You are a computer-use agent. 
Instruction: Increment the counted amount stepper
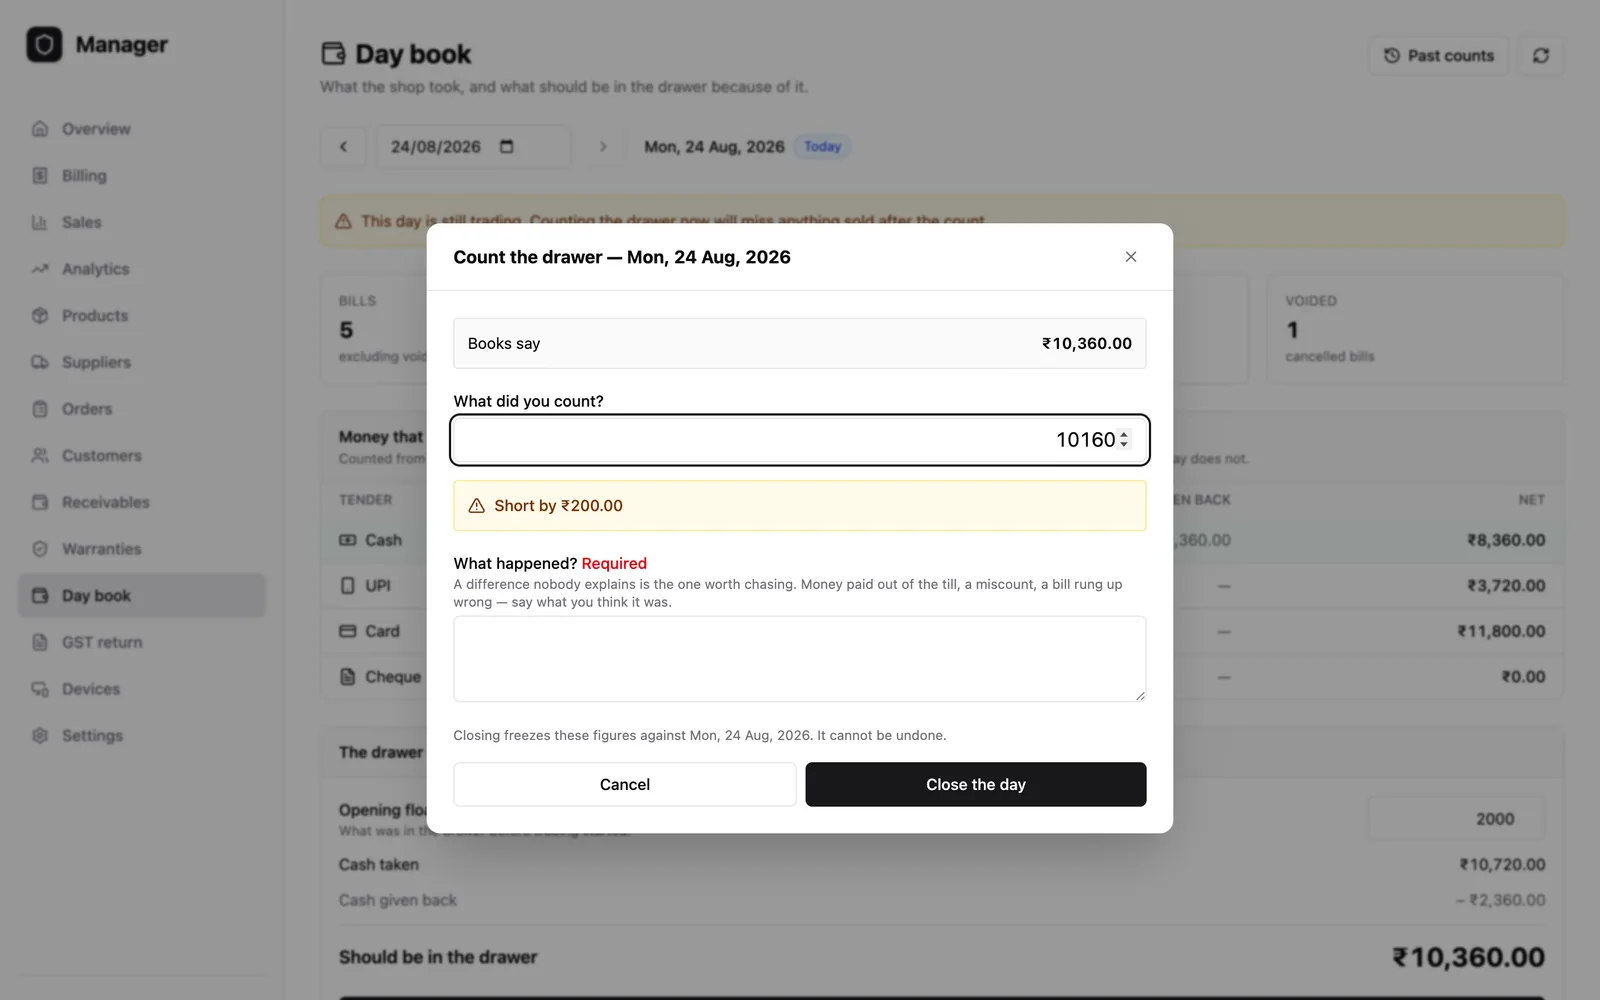click(x=1124, y=435)
